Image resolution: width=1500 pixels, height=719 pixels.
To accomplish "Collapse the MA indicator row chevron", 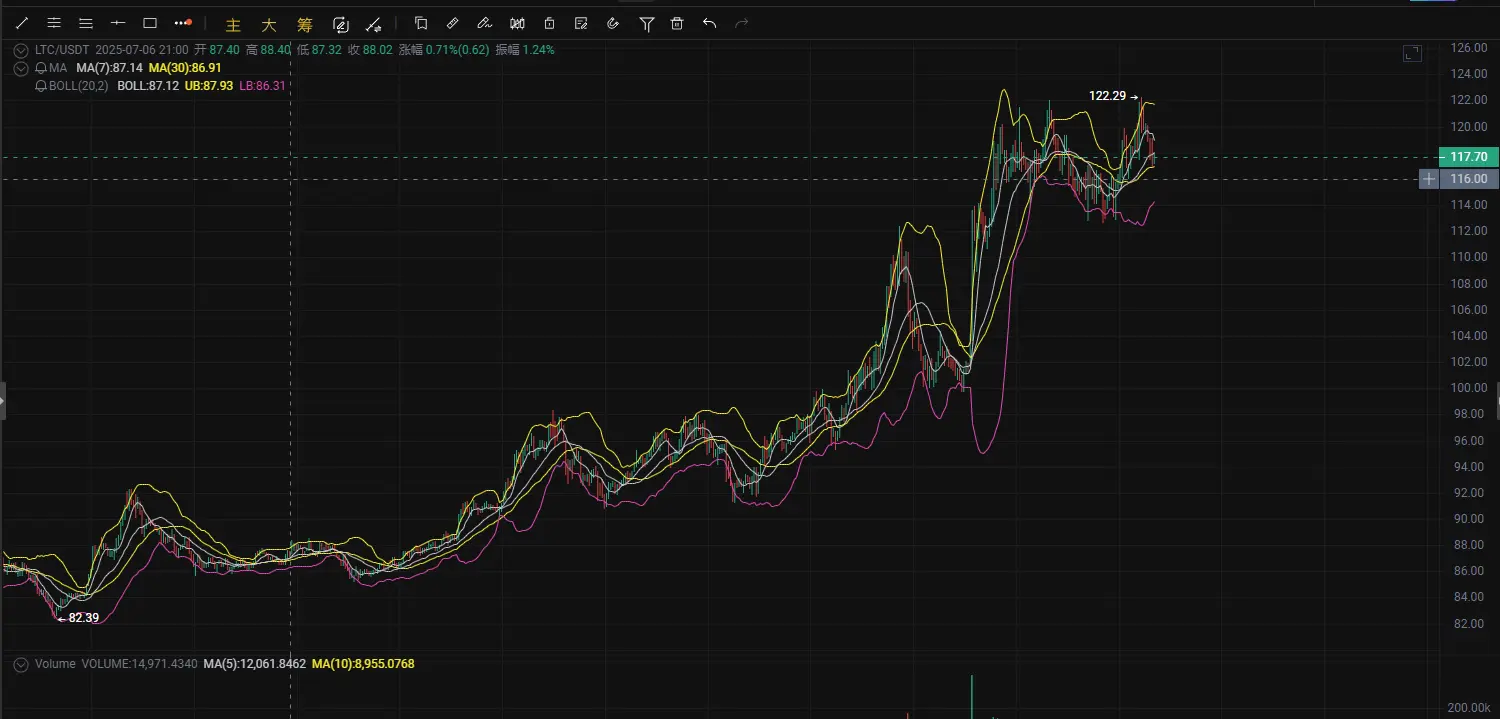I will [21, 68].
